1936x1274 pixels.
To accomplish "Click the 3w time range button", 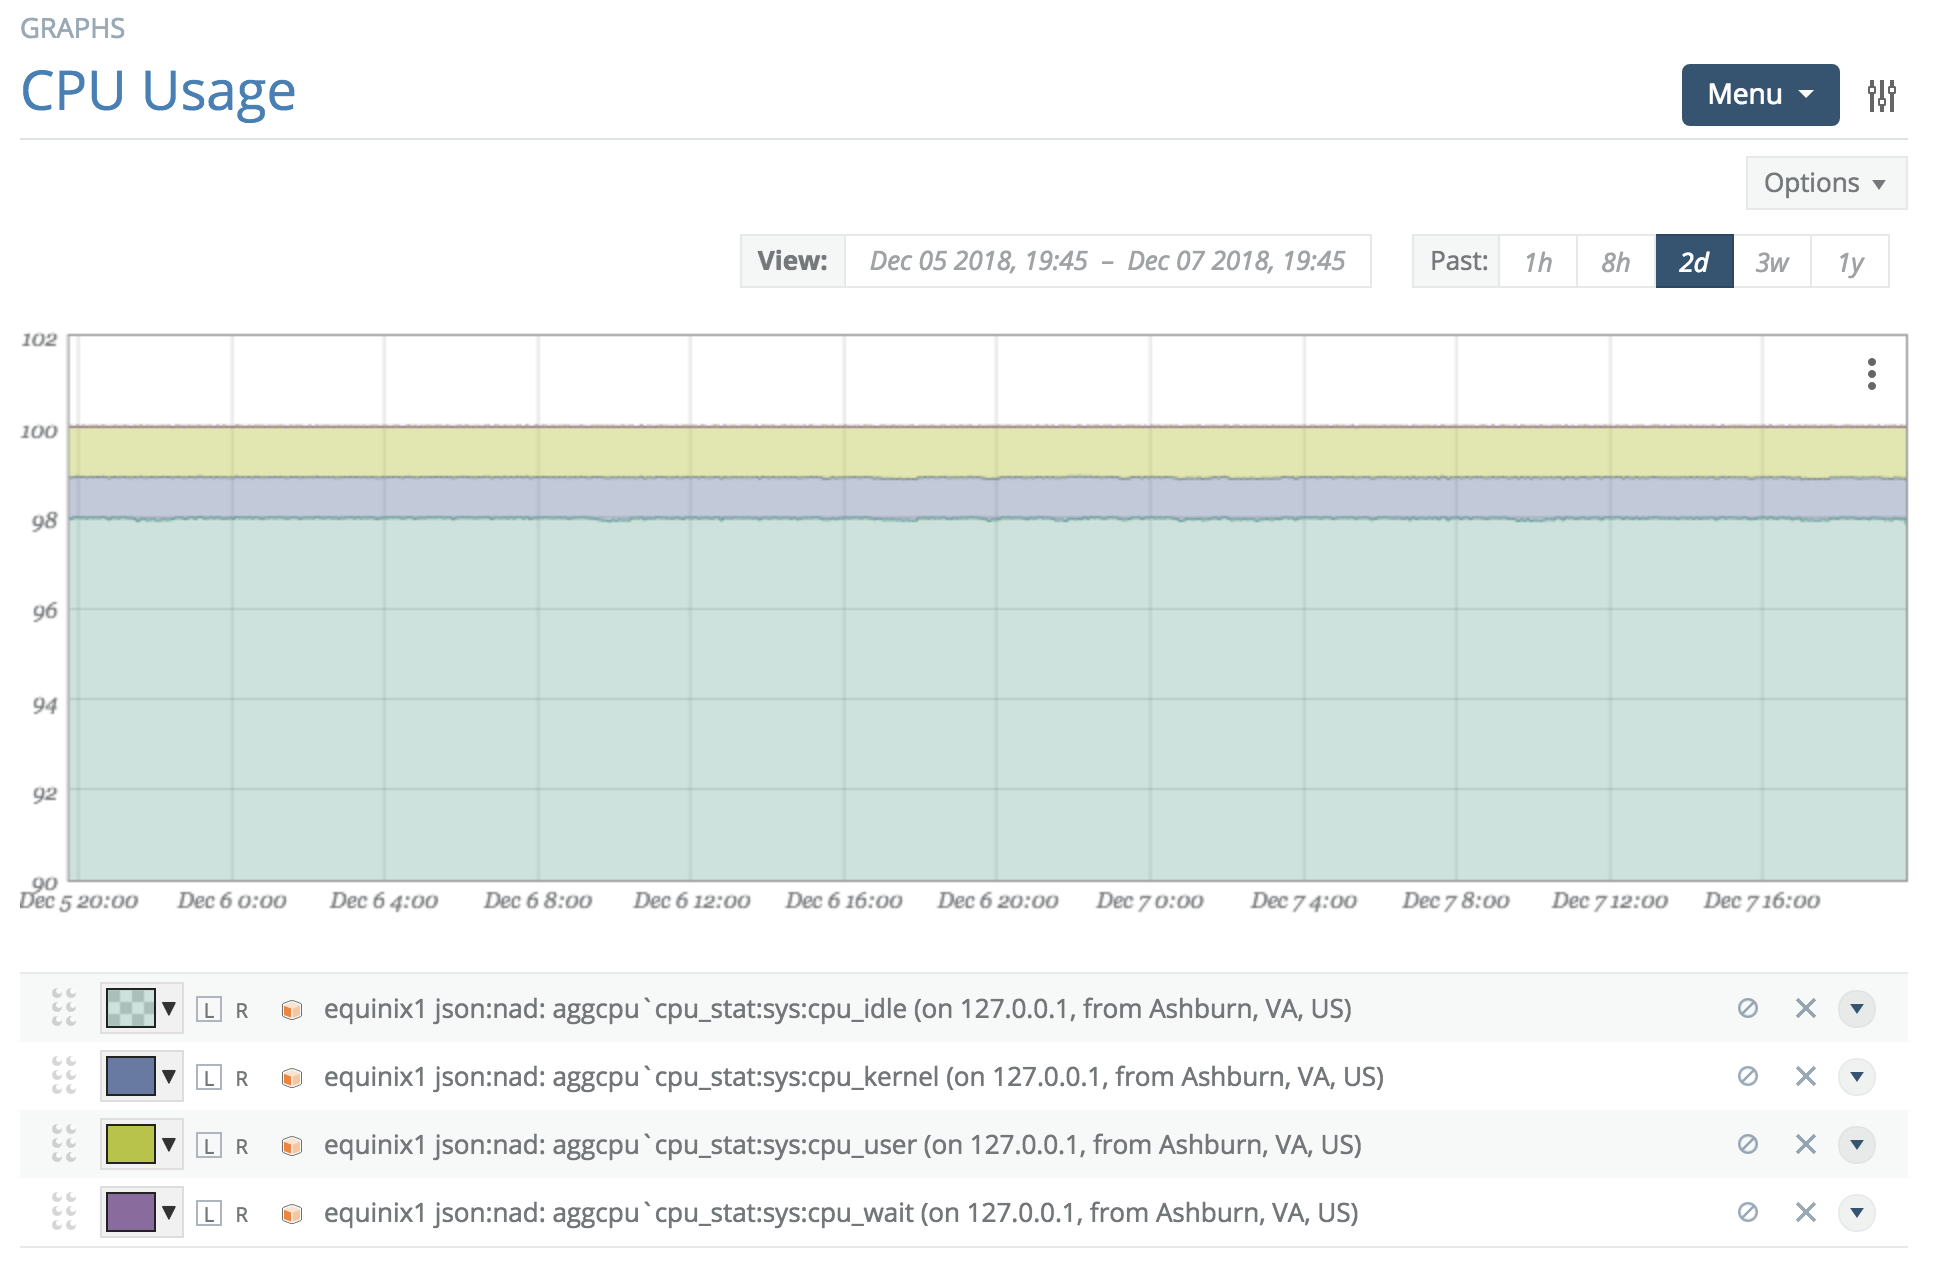I will point(1771,261).
